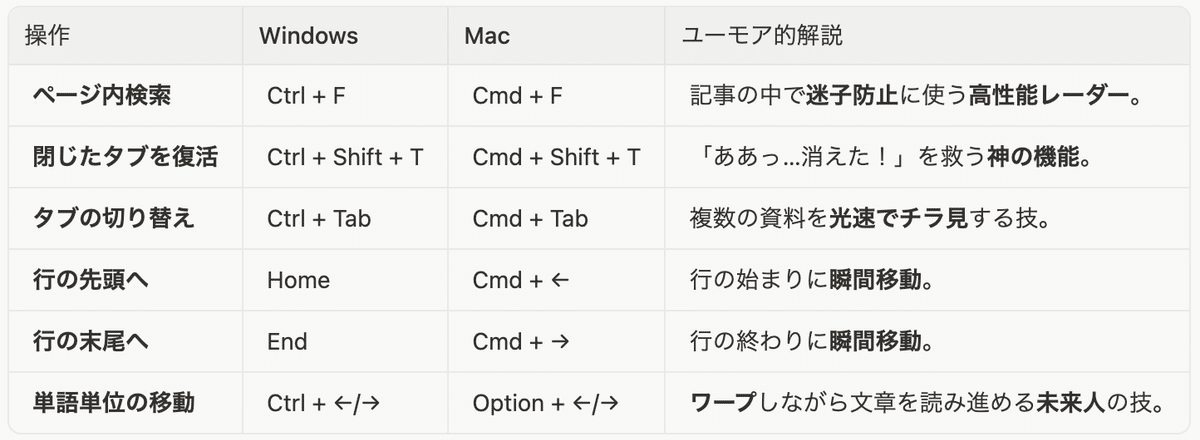Click the Cmd + Tab cell
This screenshot has height=440, width=1200.
coord(530,218)
